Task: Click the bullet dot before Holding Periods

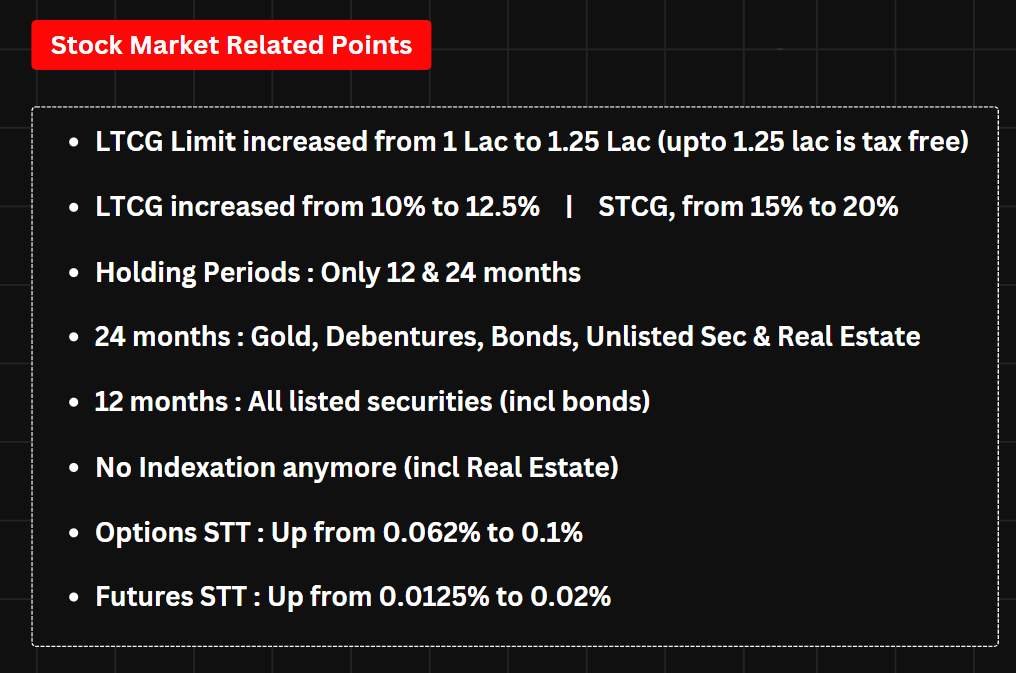Action: [74, 273]
